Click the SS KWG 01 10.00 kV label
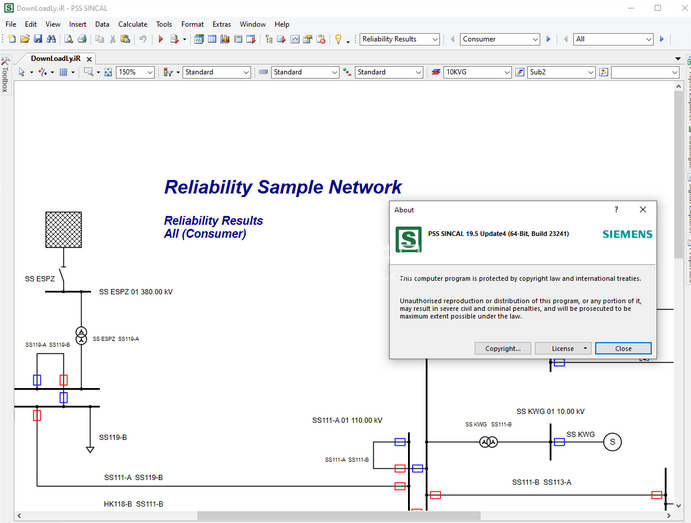Image resolution: width=691 pixels, height=523 pixels. coord(550,412)
